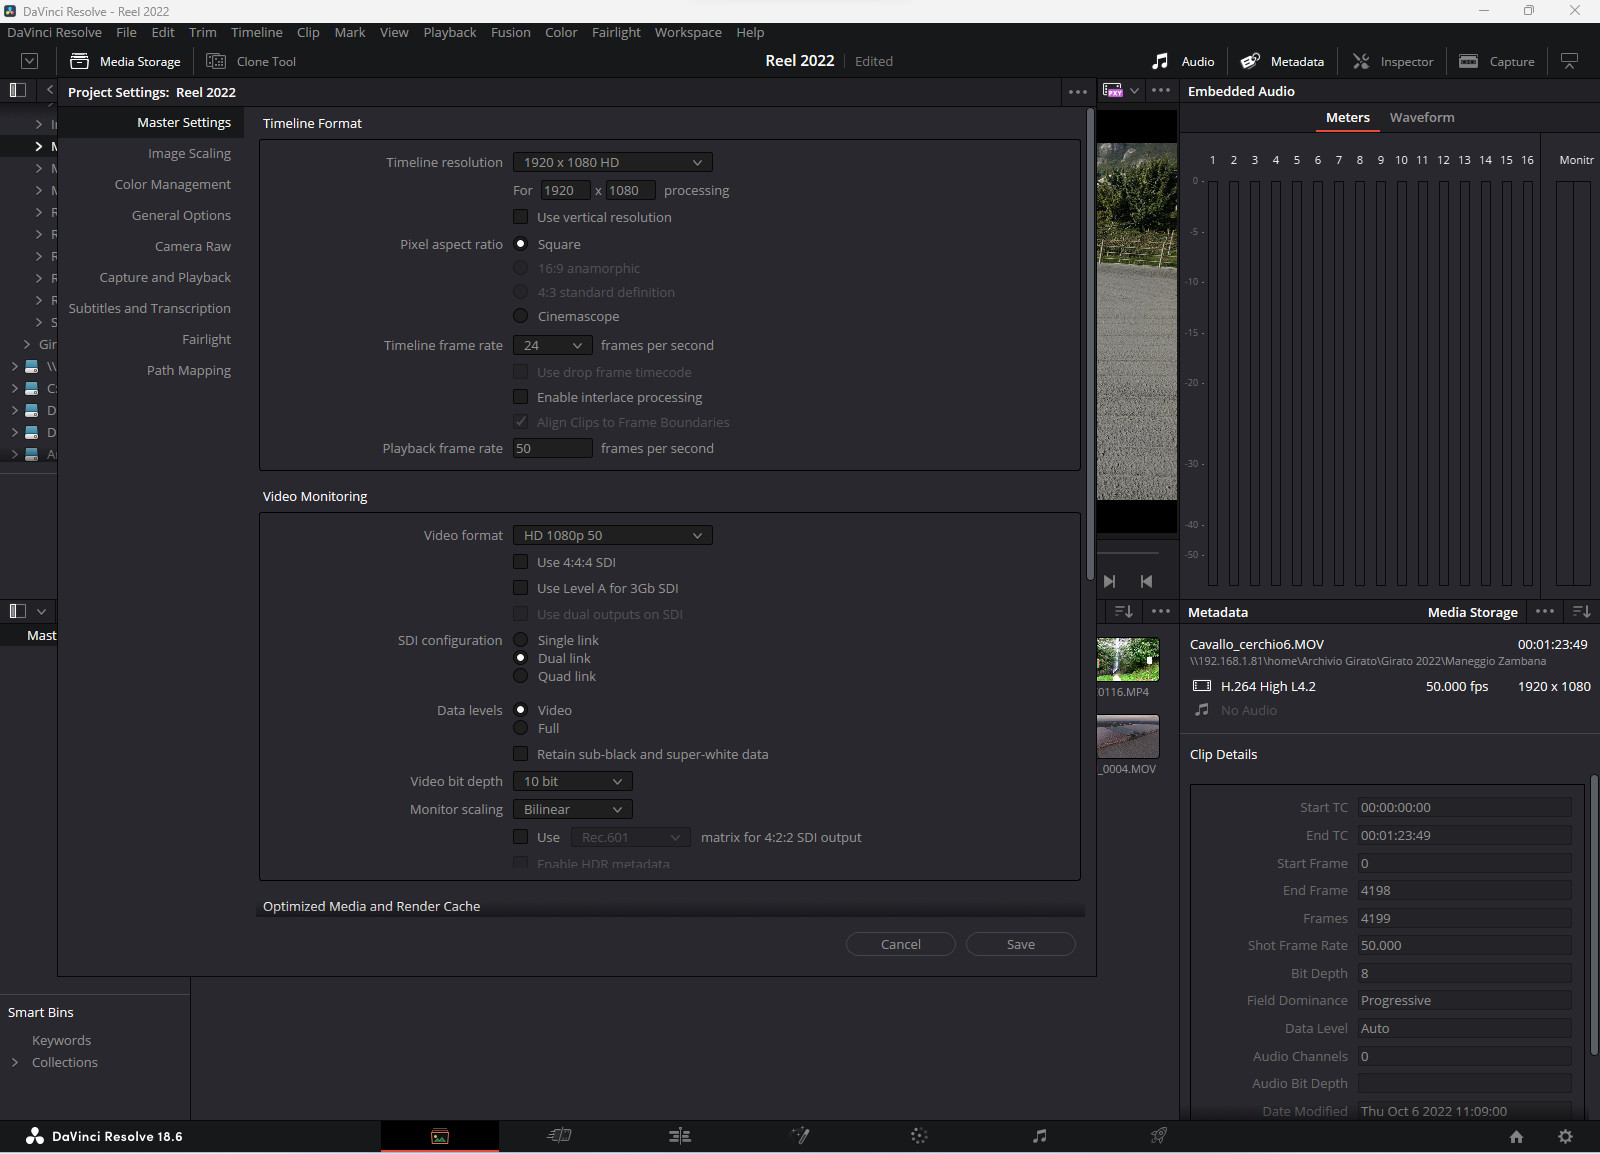Select Single link SDI configuration
Image resolution: width=1600 pixels, height=1154 pixels.
click(x=520, y=640)
